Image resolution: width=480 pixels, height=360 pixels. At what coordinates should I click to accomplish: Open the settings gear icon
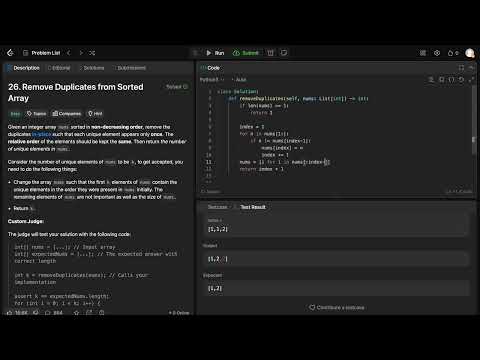[437, 53]
